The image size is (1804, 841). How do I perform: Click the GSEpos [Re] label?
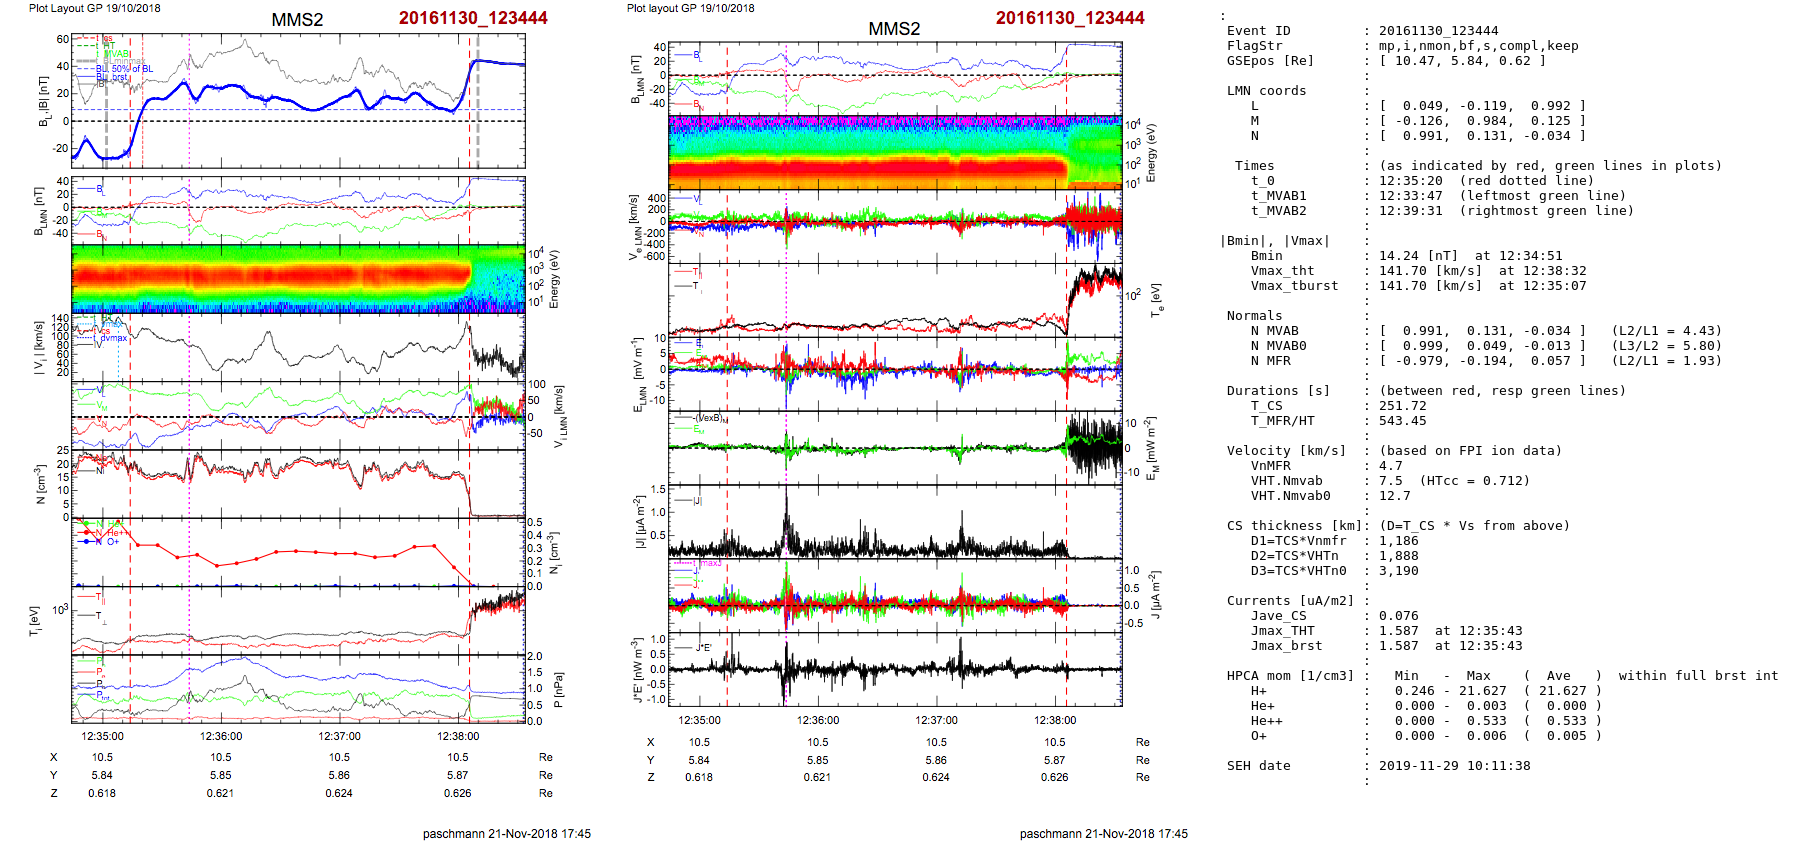1270,61
